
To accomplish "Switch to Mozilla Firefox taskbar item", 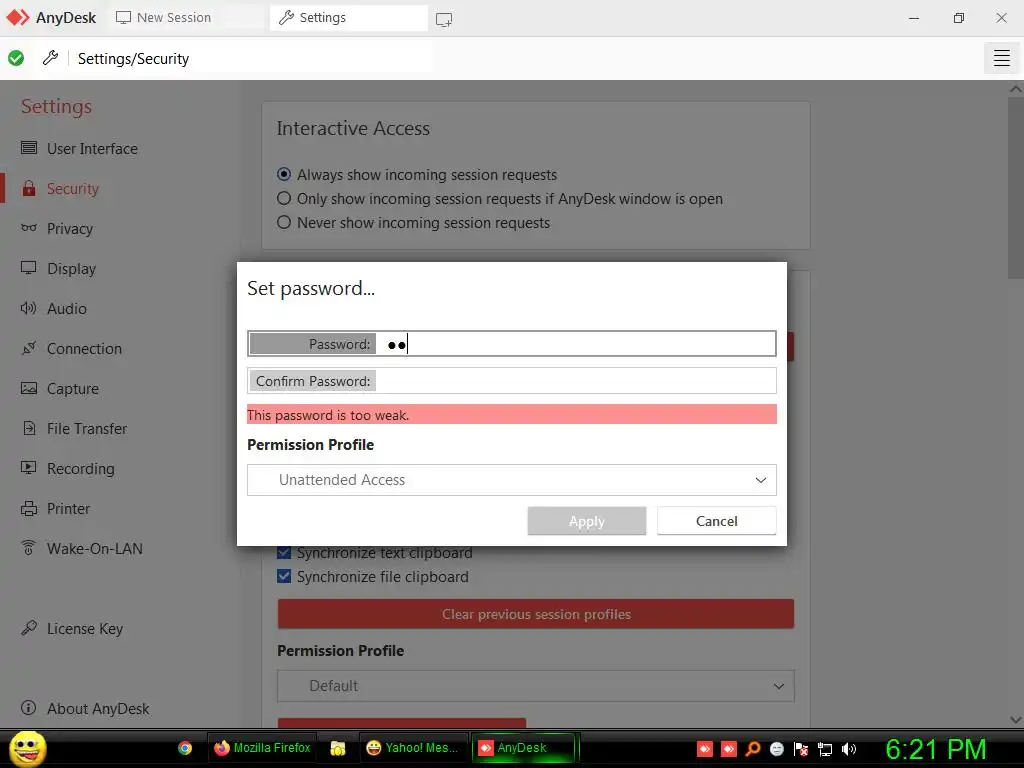I will pos(262,748).
